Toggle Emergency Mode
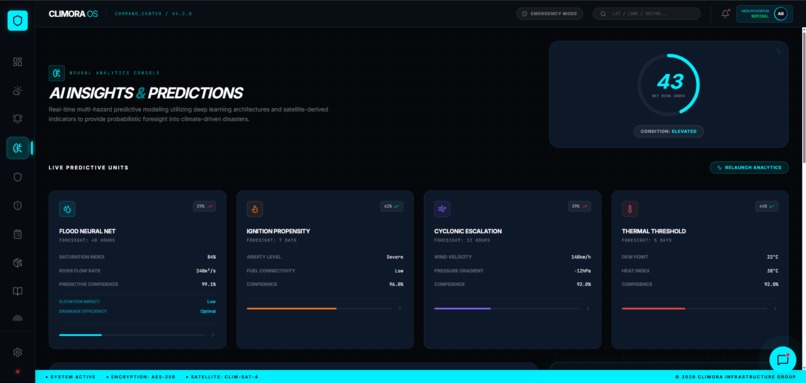 point(549,14)
